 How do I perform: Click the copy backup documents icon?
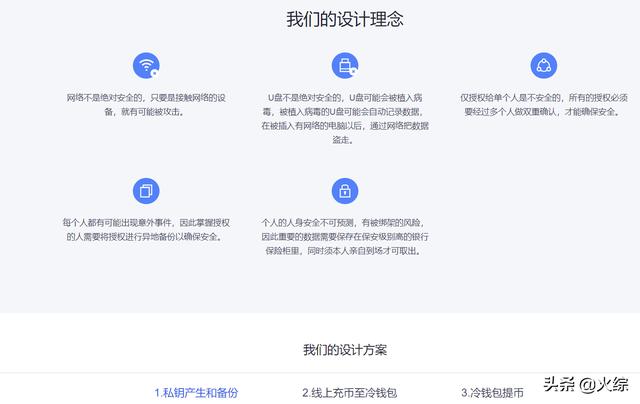(146, 191)
